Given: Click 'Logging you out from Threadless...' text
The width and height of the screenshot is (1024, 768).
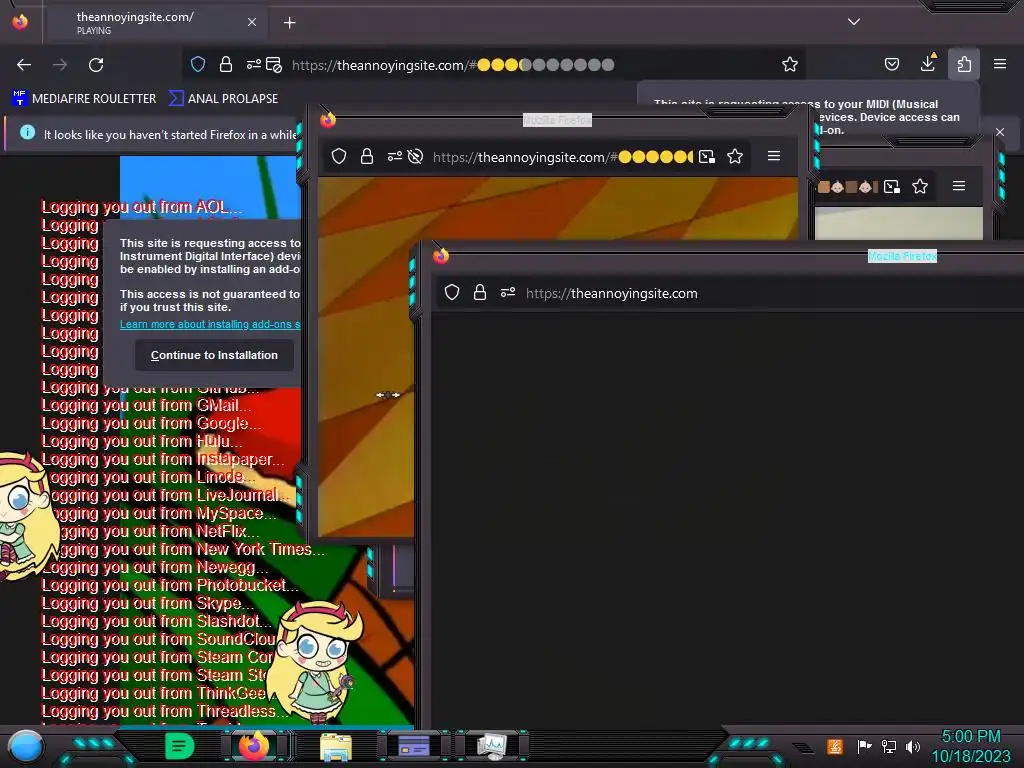Looking at the screenshot, I should (x=166, y=711).
